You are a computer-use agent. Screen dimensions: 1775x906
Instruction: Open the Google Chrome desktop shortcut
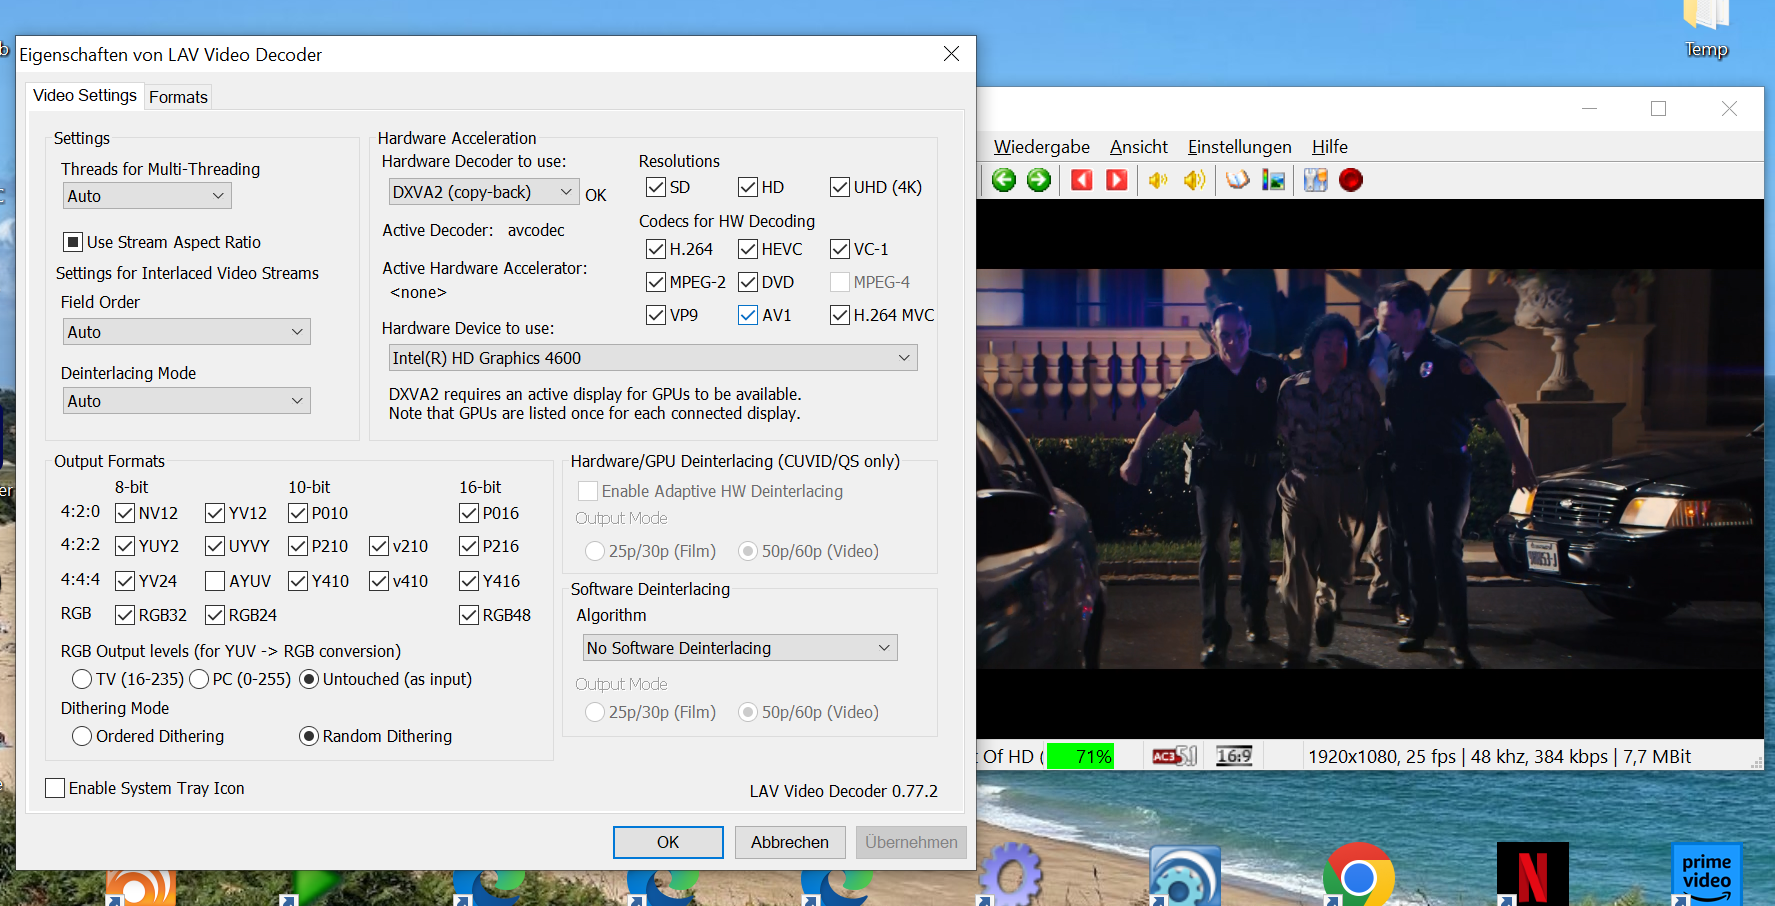tap(1358, 874)
